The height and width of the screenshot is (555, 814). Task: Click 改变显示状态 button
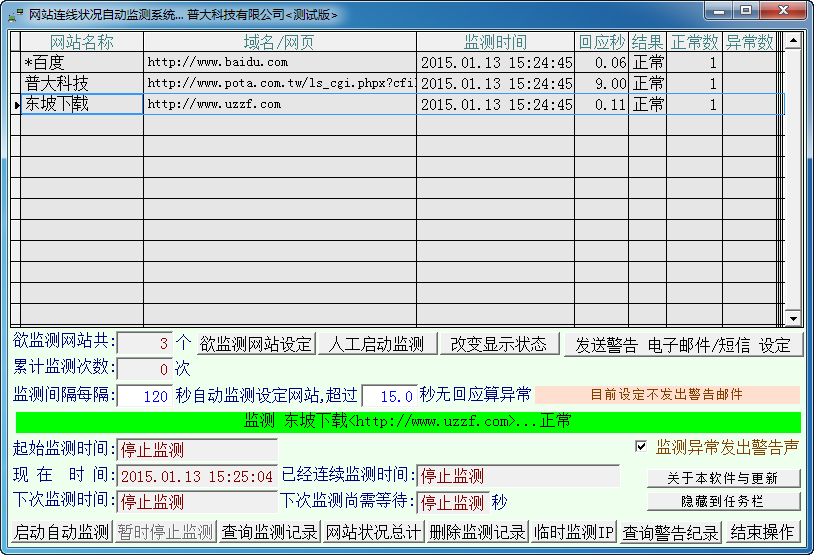pos(499,344)
